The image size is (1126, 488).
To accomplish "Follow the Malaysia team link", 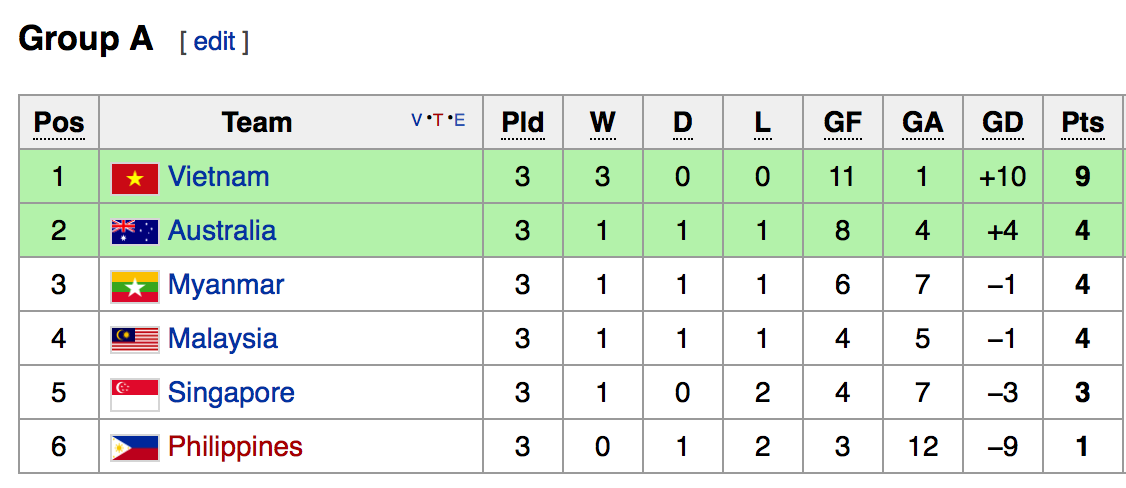I will (222, 339).
